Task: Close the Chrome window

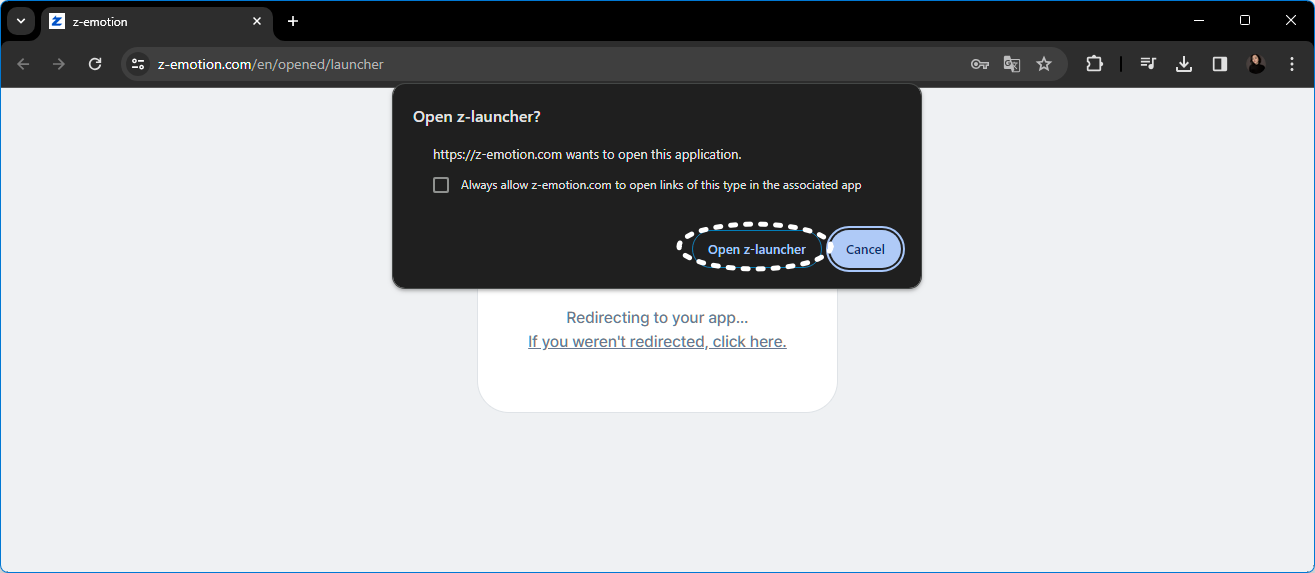Action: (1289, 20)
